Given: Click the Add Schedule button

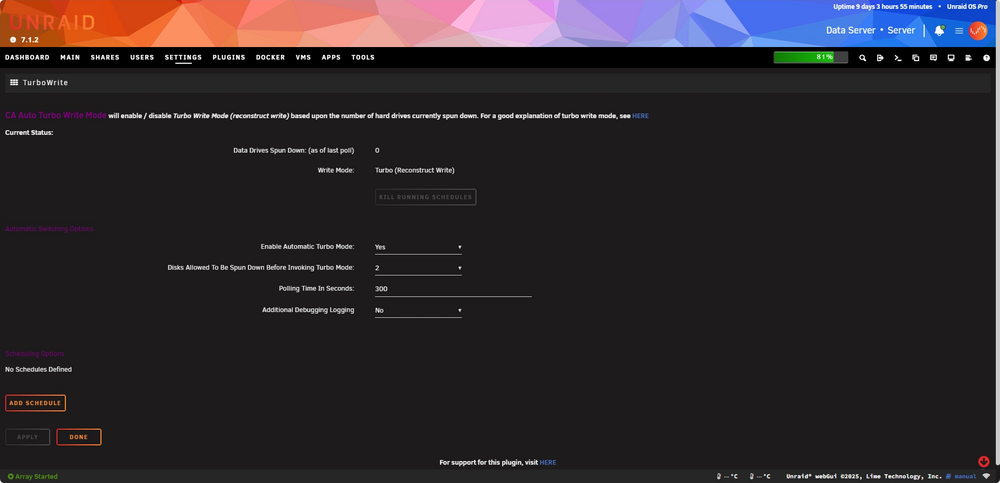Looking at the screenshot, I should [x=35, y=403].
